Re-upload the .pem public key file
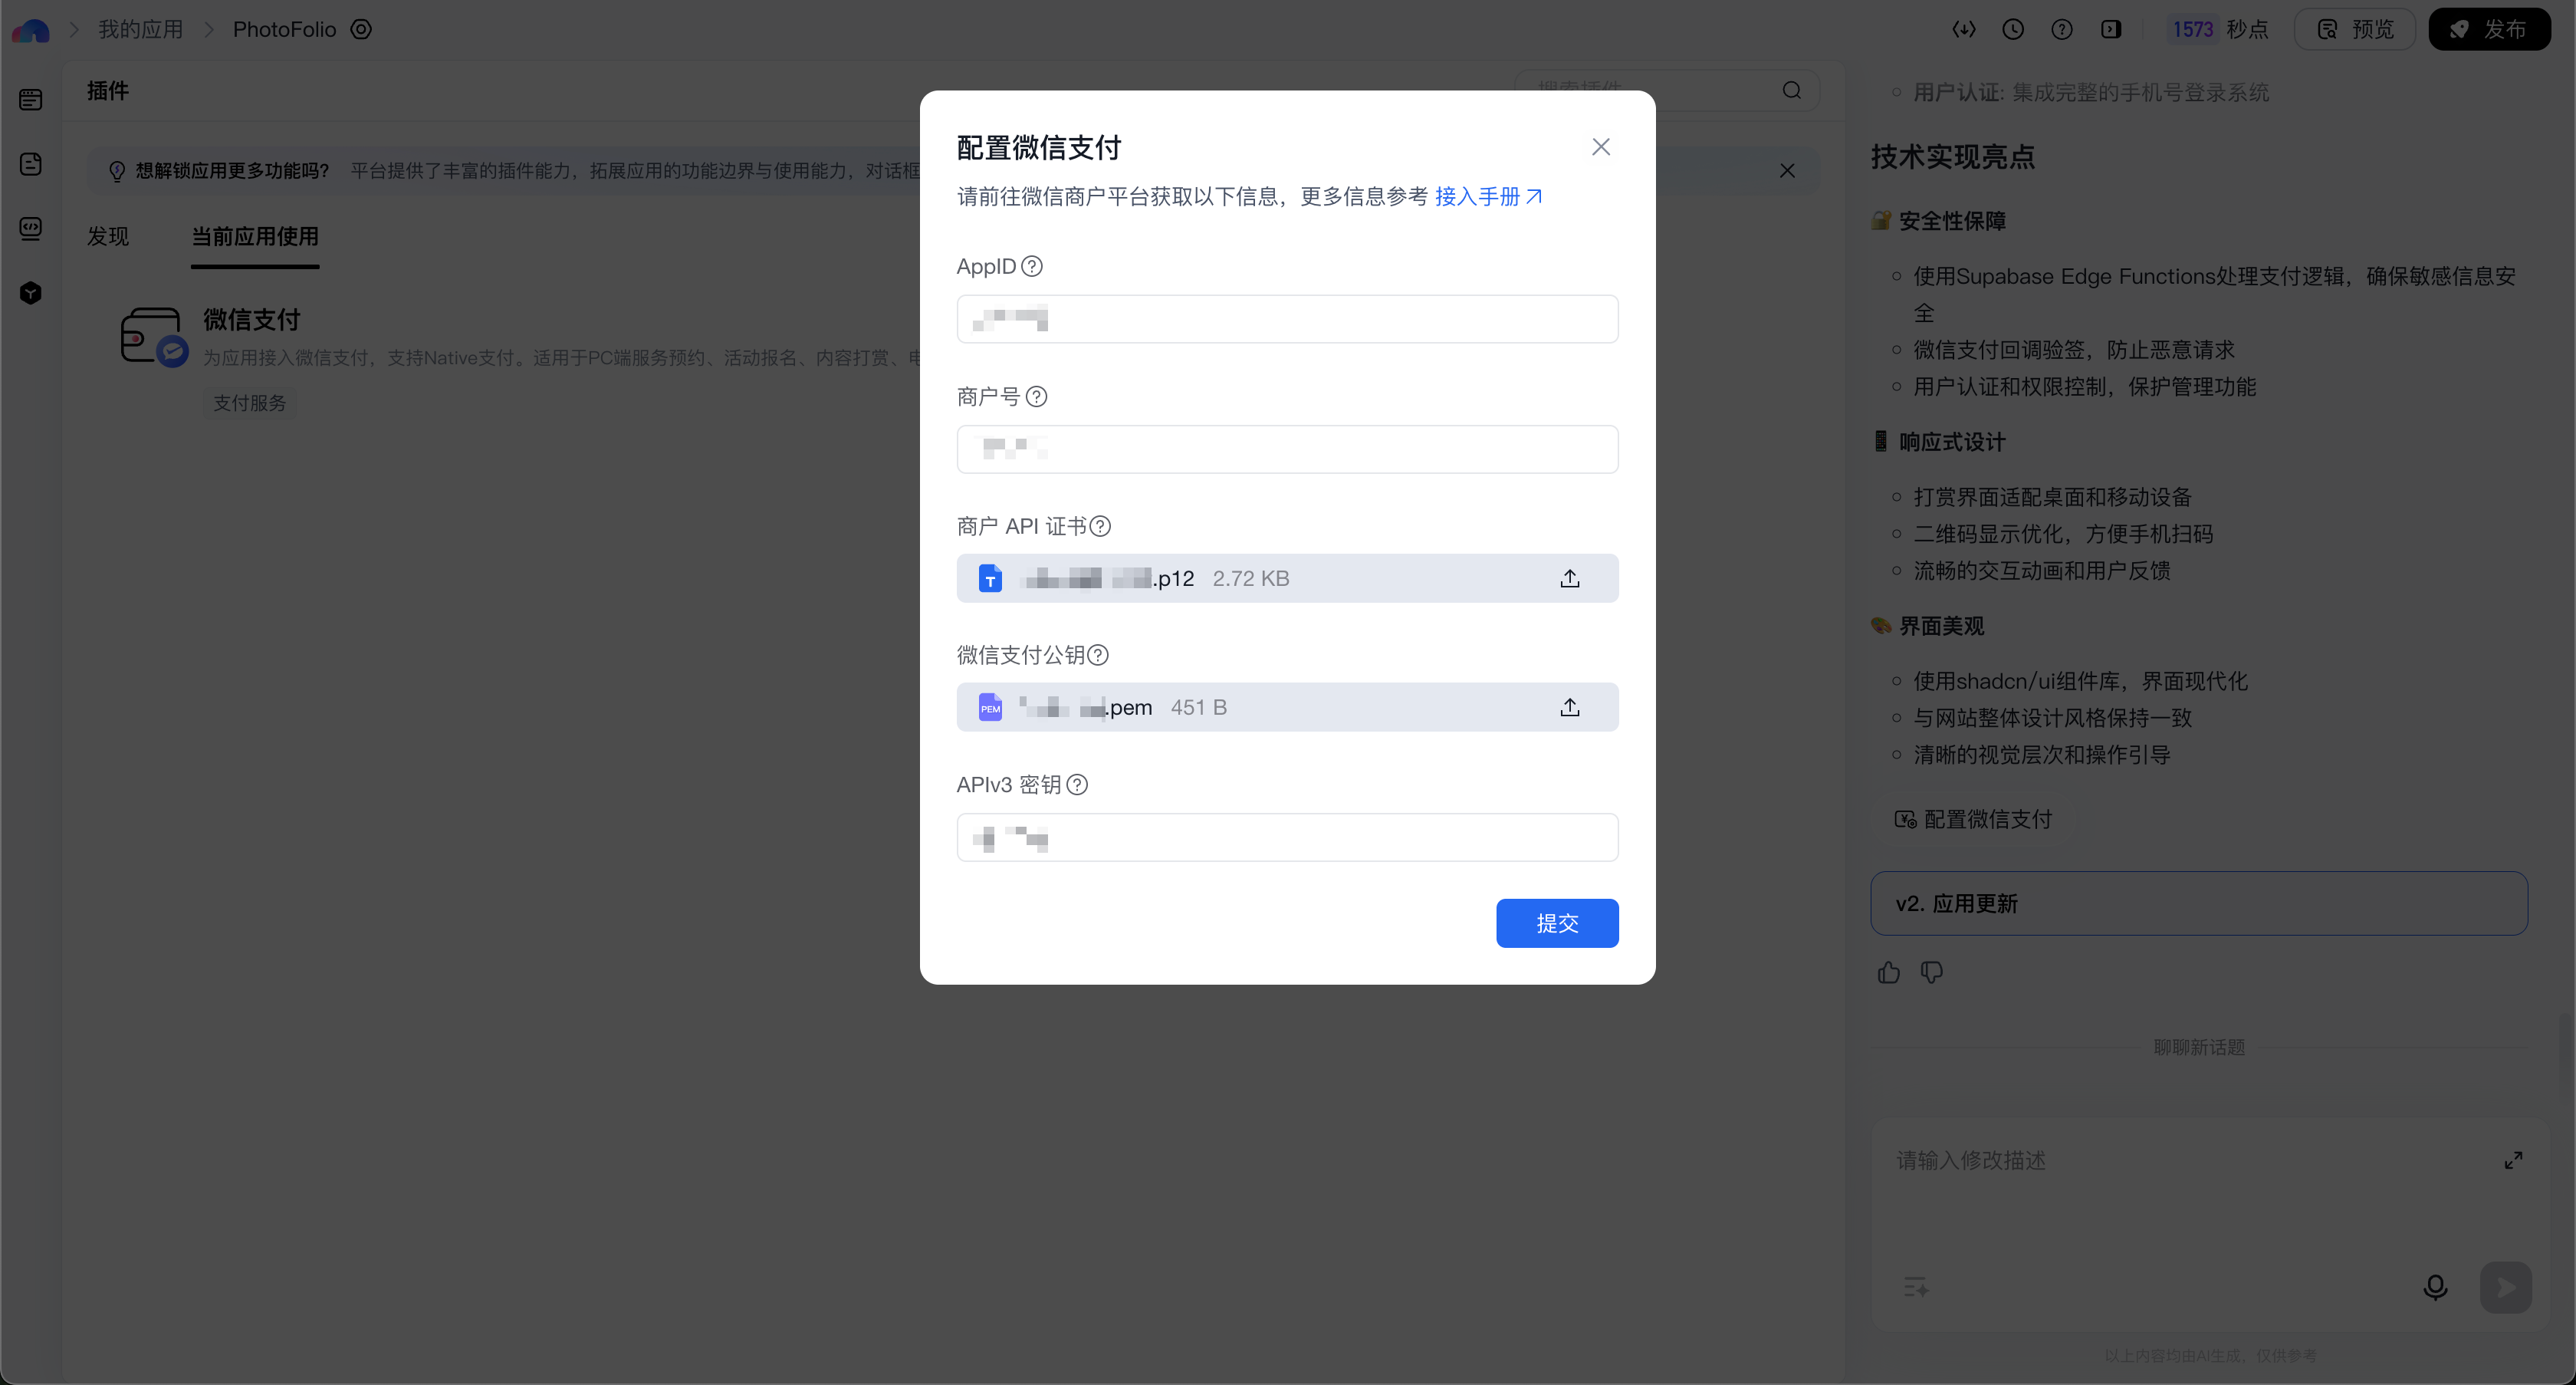2576x1385 pixels. pos(1569,707)
